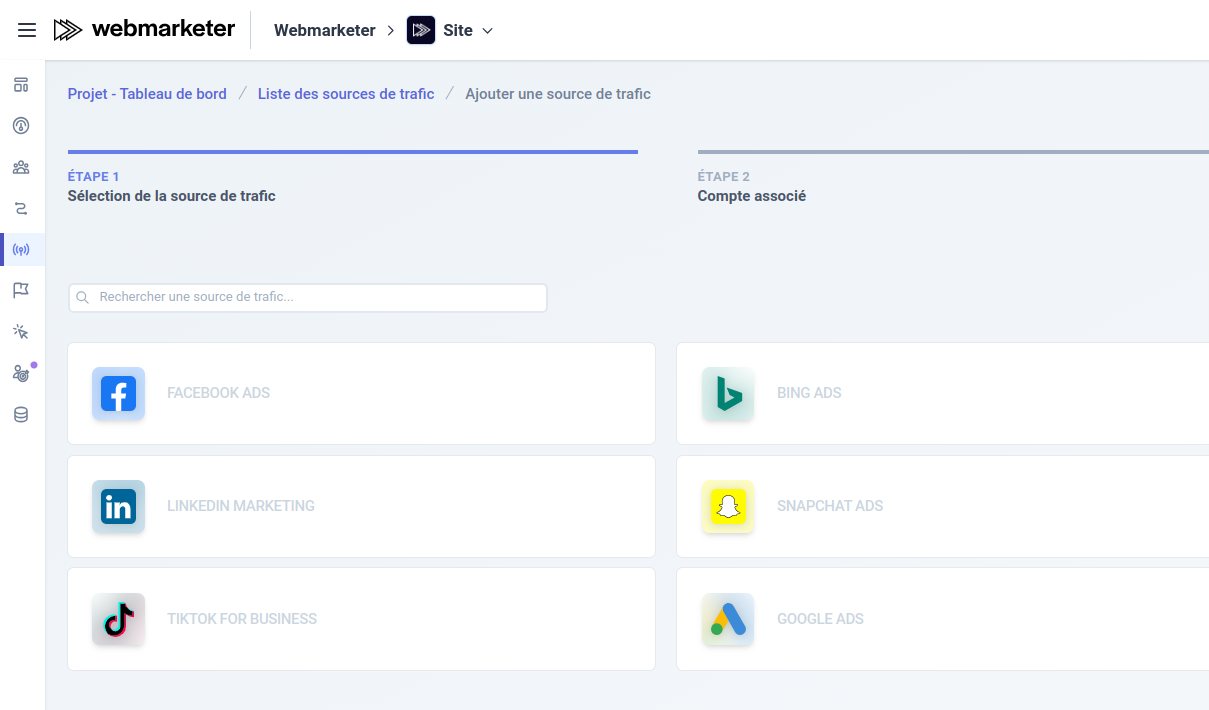Open the database icon in sidebar
This screenshot has width=1209, height=710.
tap(21, 414)
